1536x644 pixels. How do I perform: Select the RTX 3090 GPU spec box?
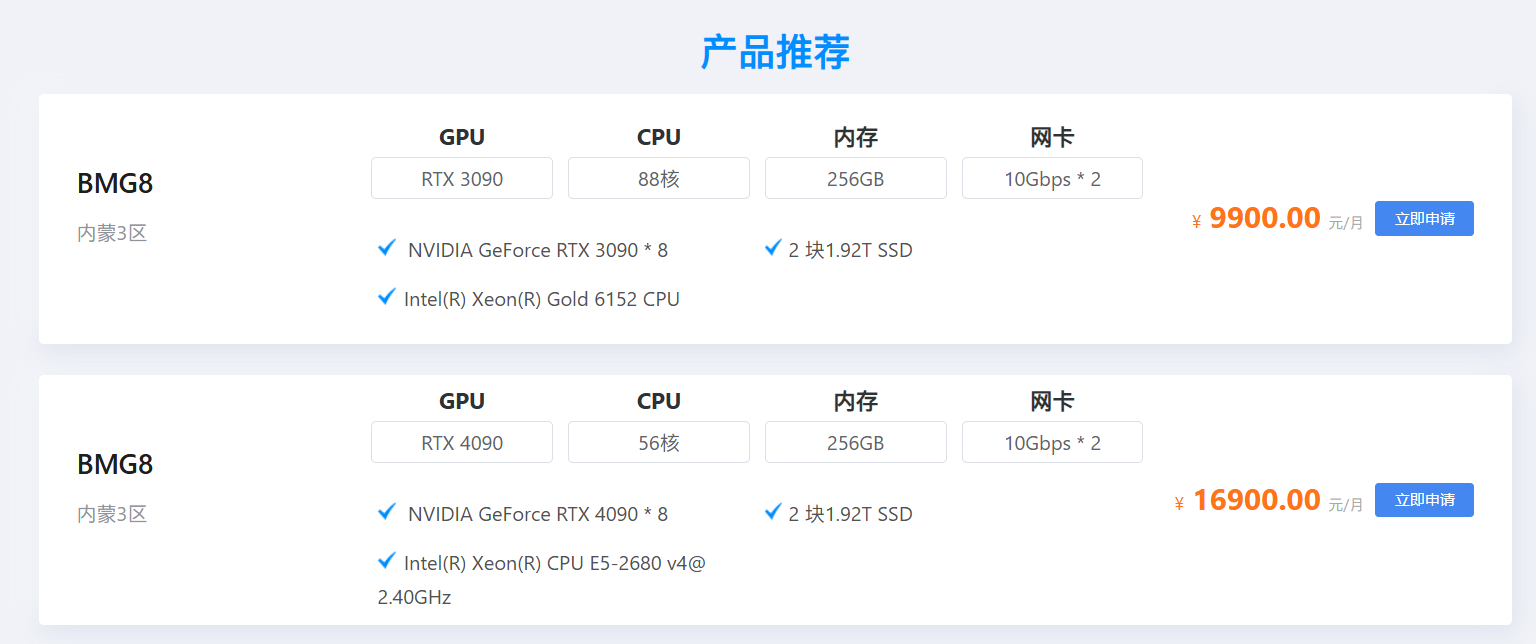(461, 177)
